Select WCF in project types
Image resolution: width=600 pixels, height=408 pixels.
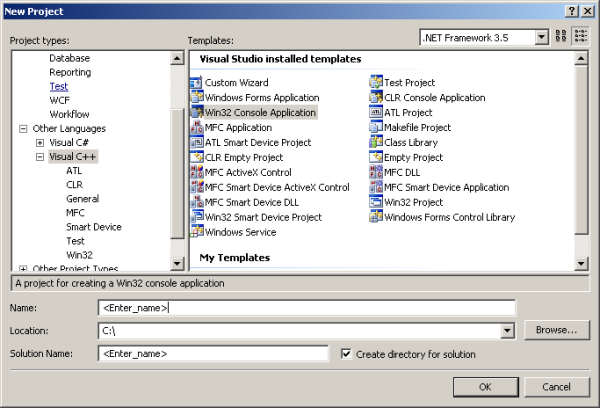[x=59, y=100]
